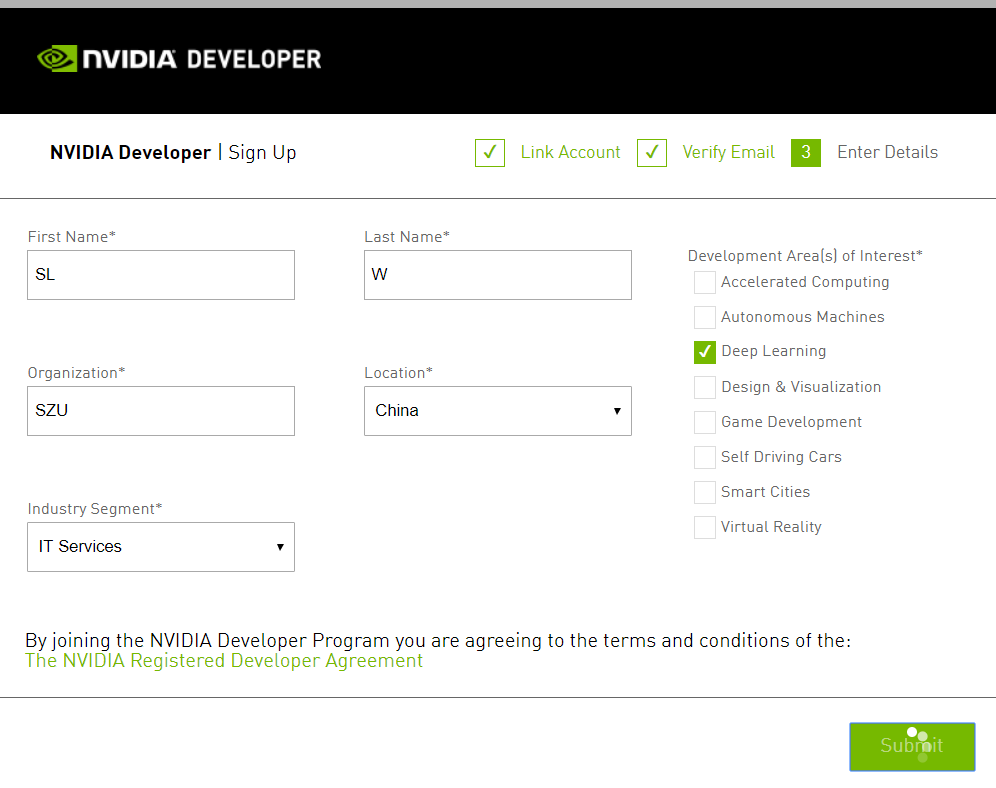Check the Game Development checkbox
The width and height of the screenshot is (996, 788).
[x=704, y=422]
